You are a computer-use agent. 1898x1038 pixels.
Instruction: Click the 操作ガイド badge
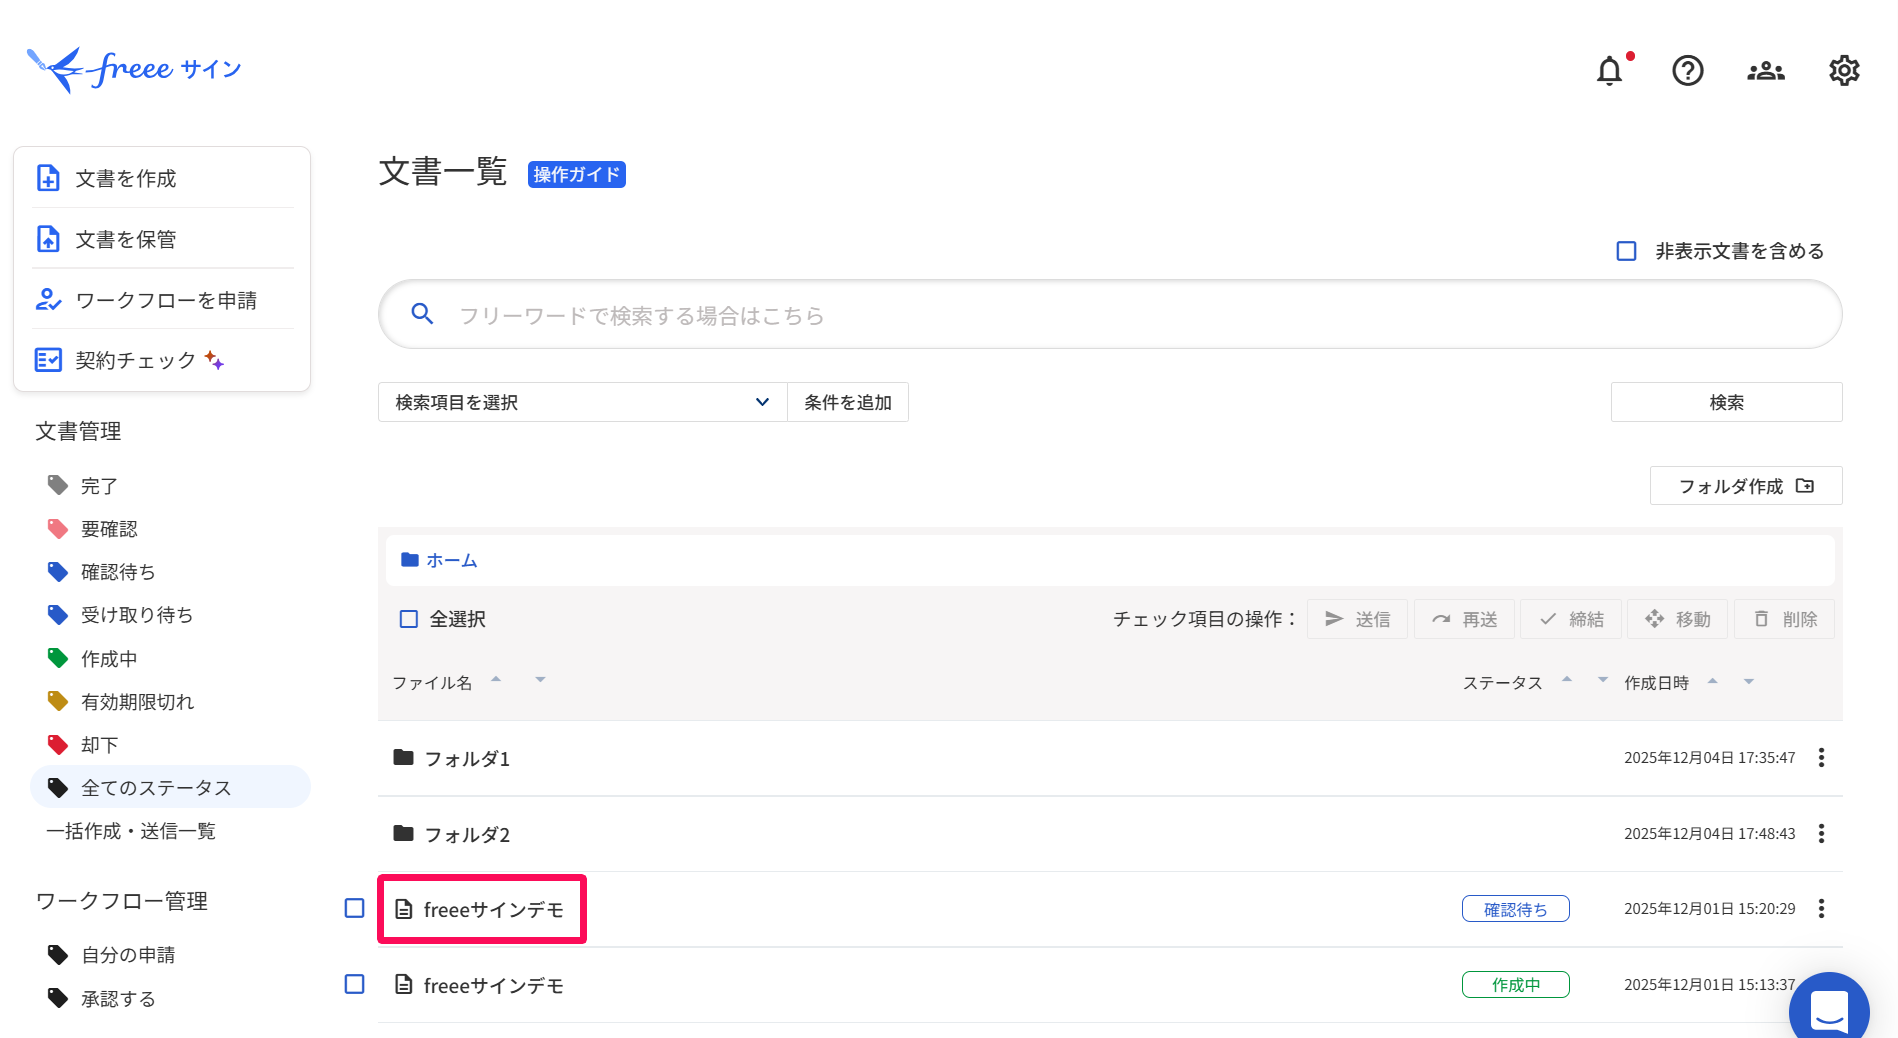click(577, 174)
